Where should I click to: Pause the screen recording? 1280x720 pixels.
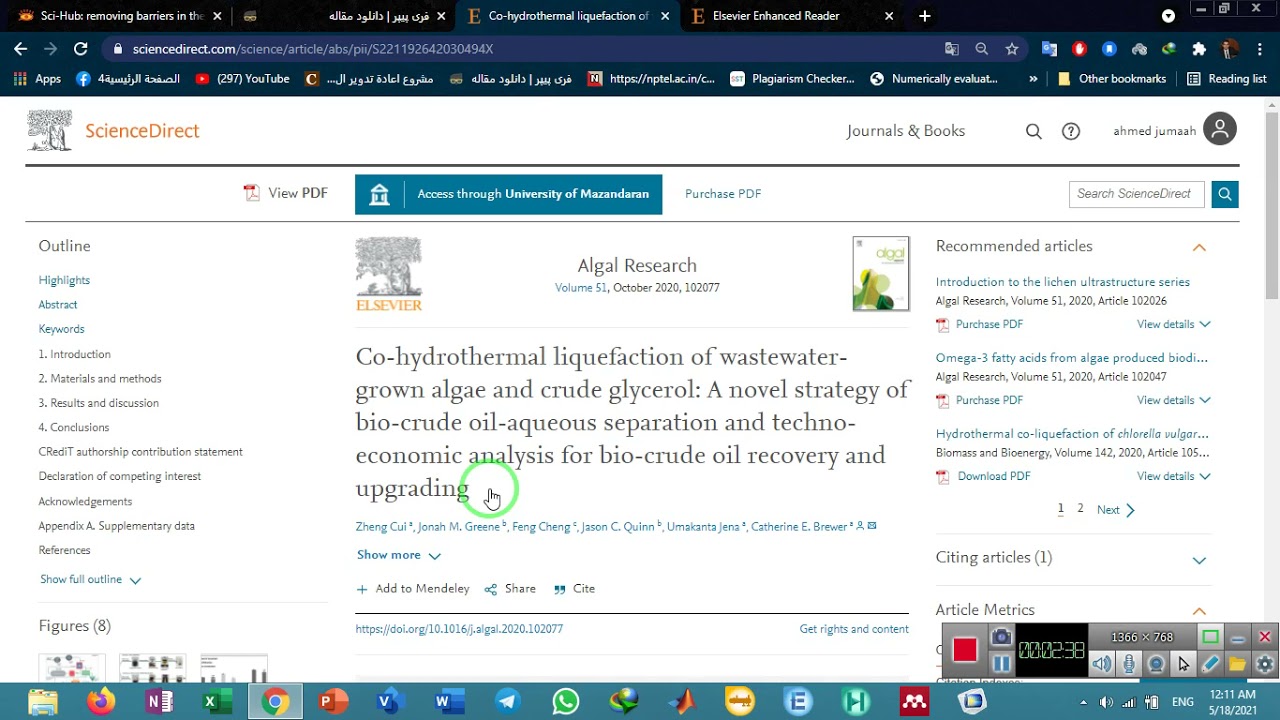coord(1001,663)
